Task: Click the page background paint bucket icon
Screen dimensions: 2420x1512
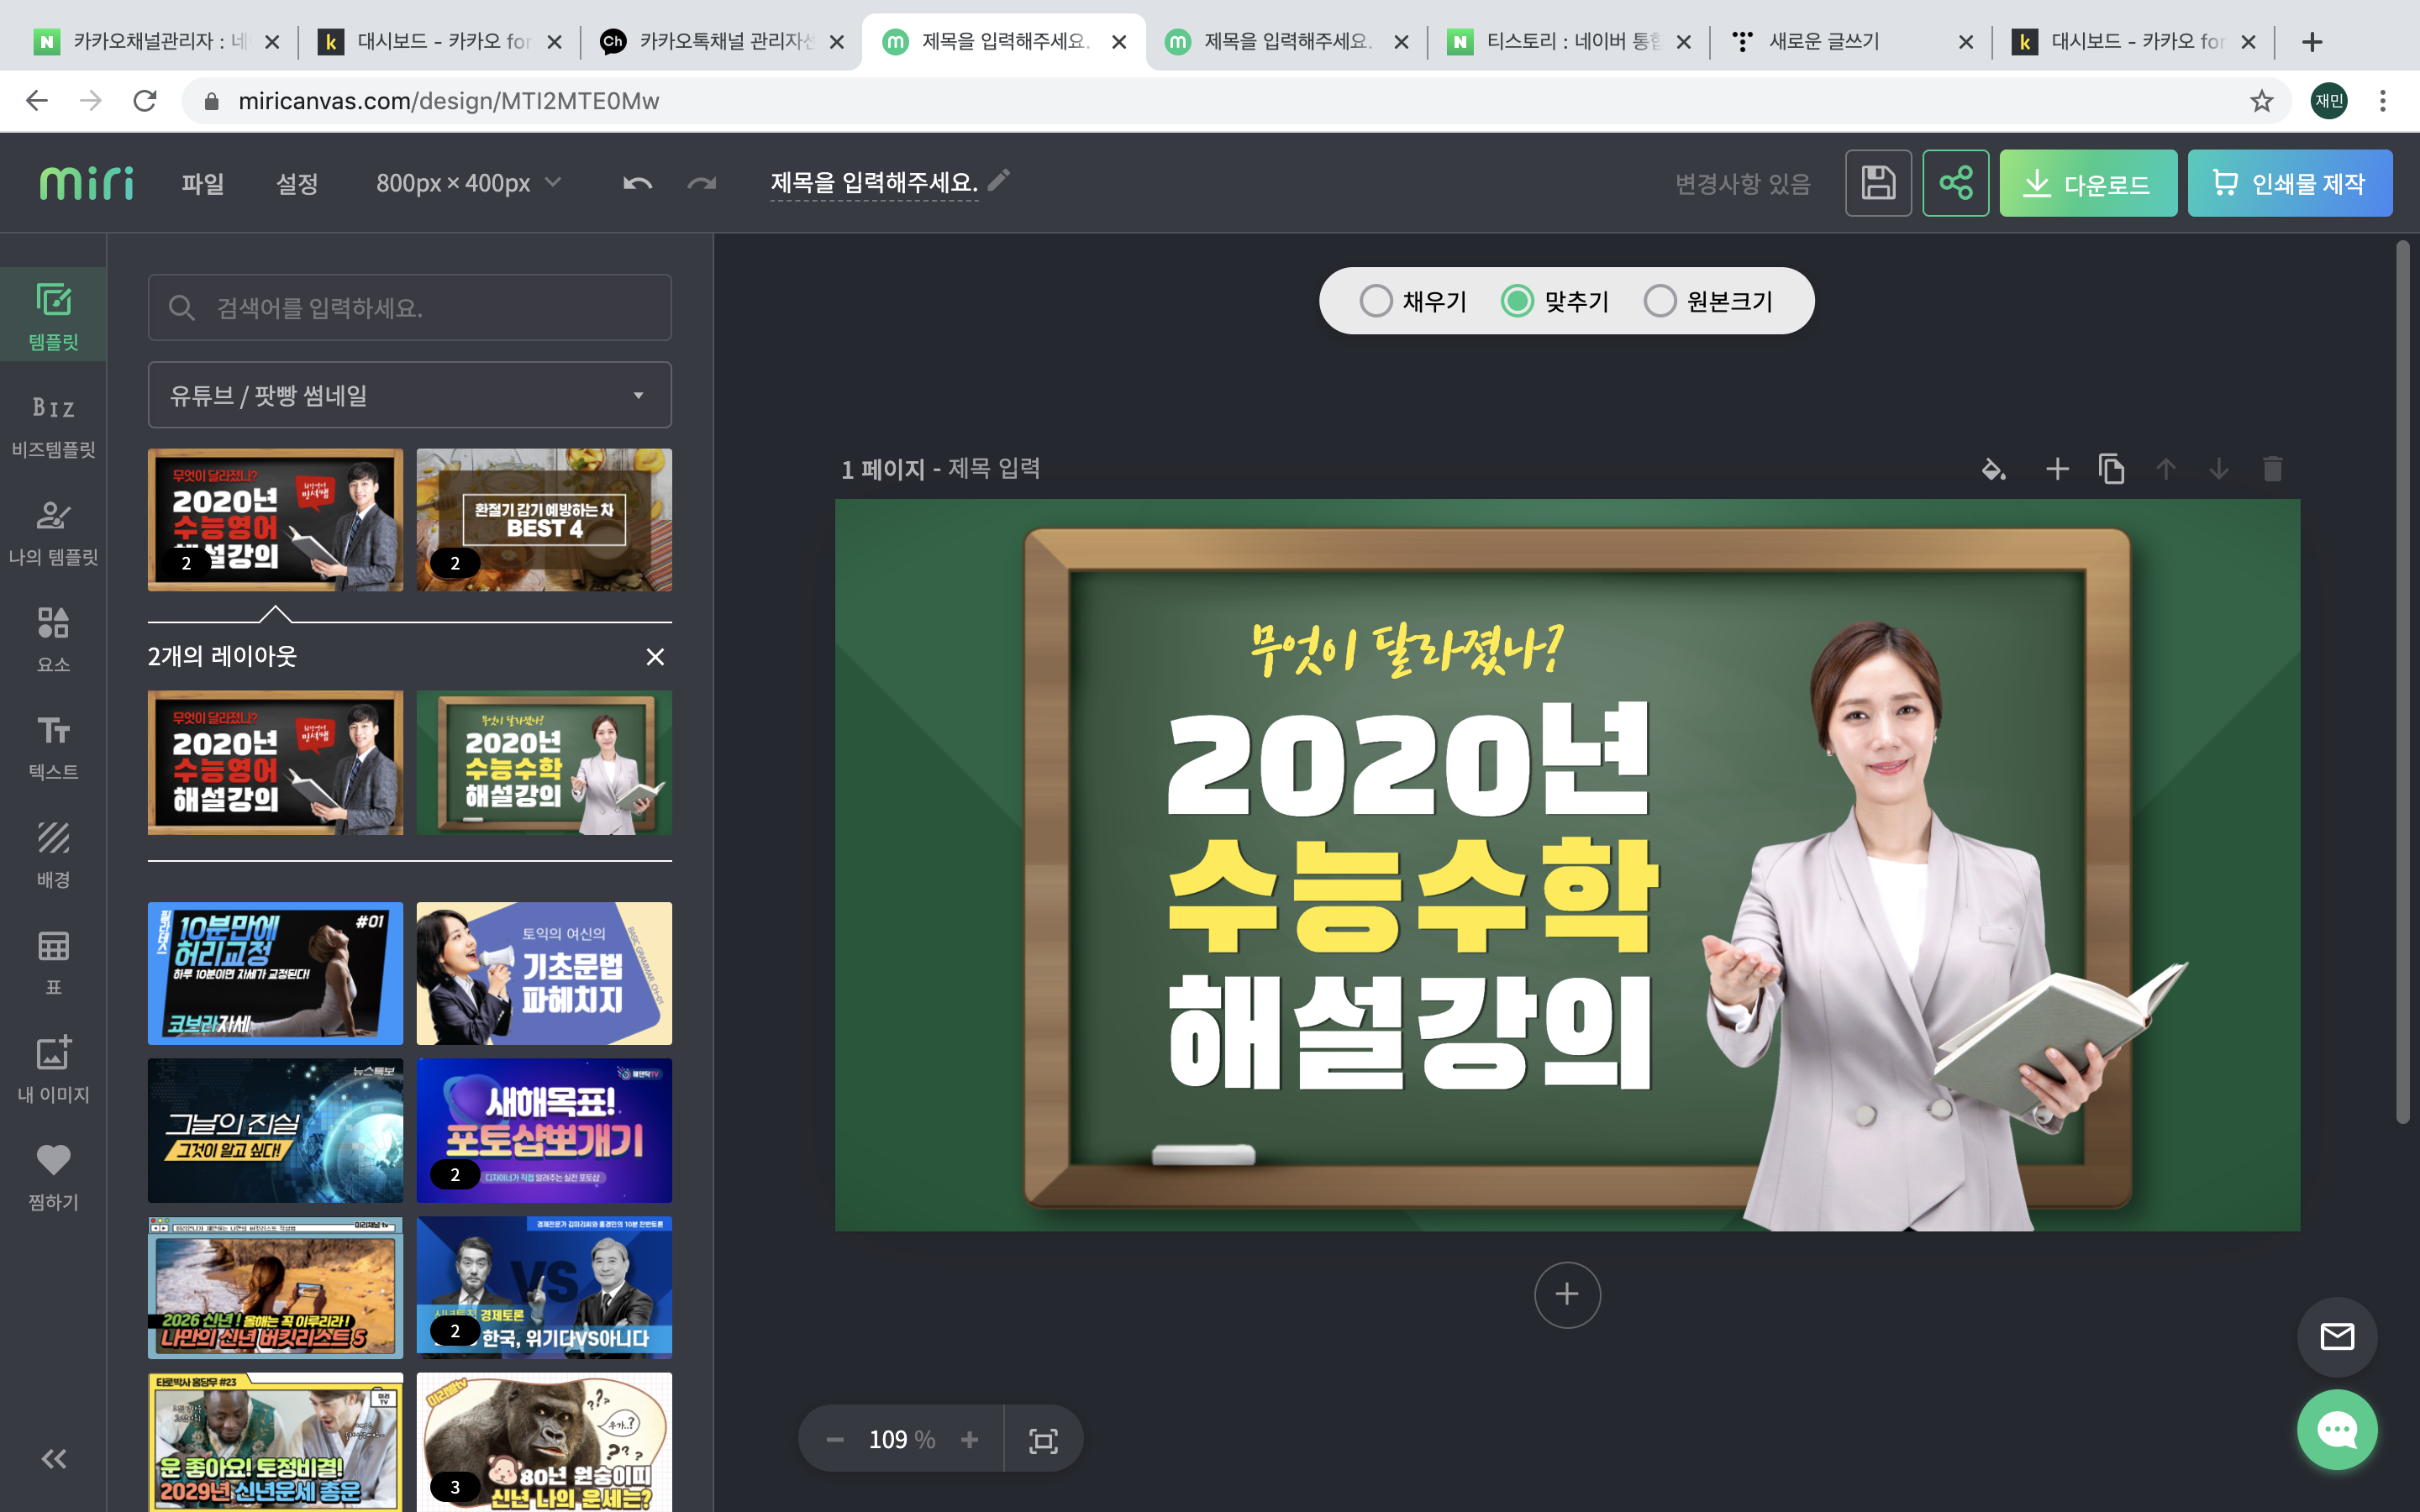Action: tap(1993, 469)
